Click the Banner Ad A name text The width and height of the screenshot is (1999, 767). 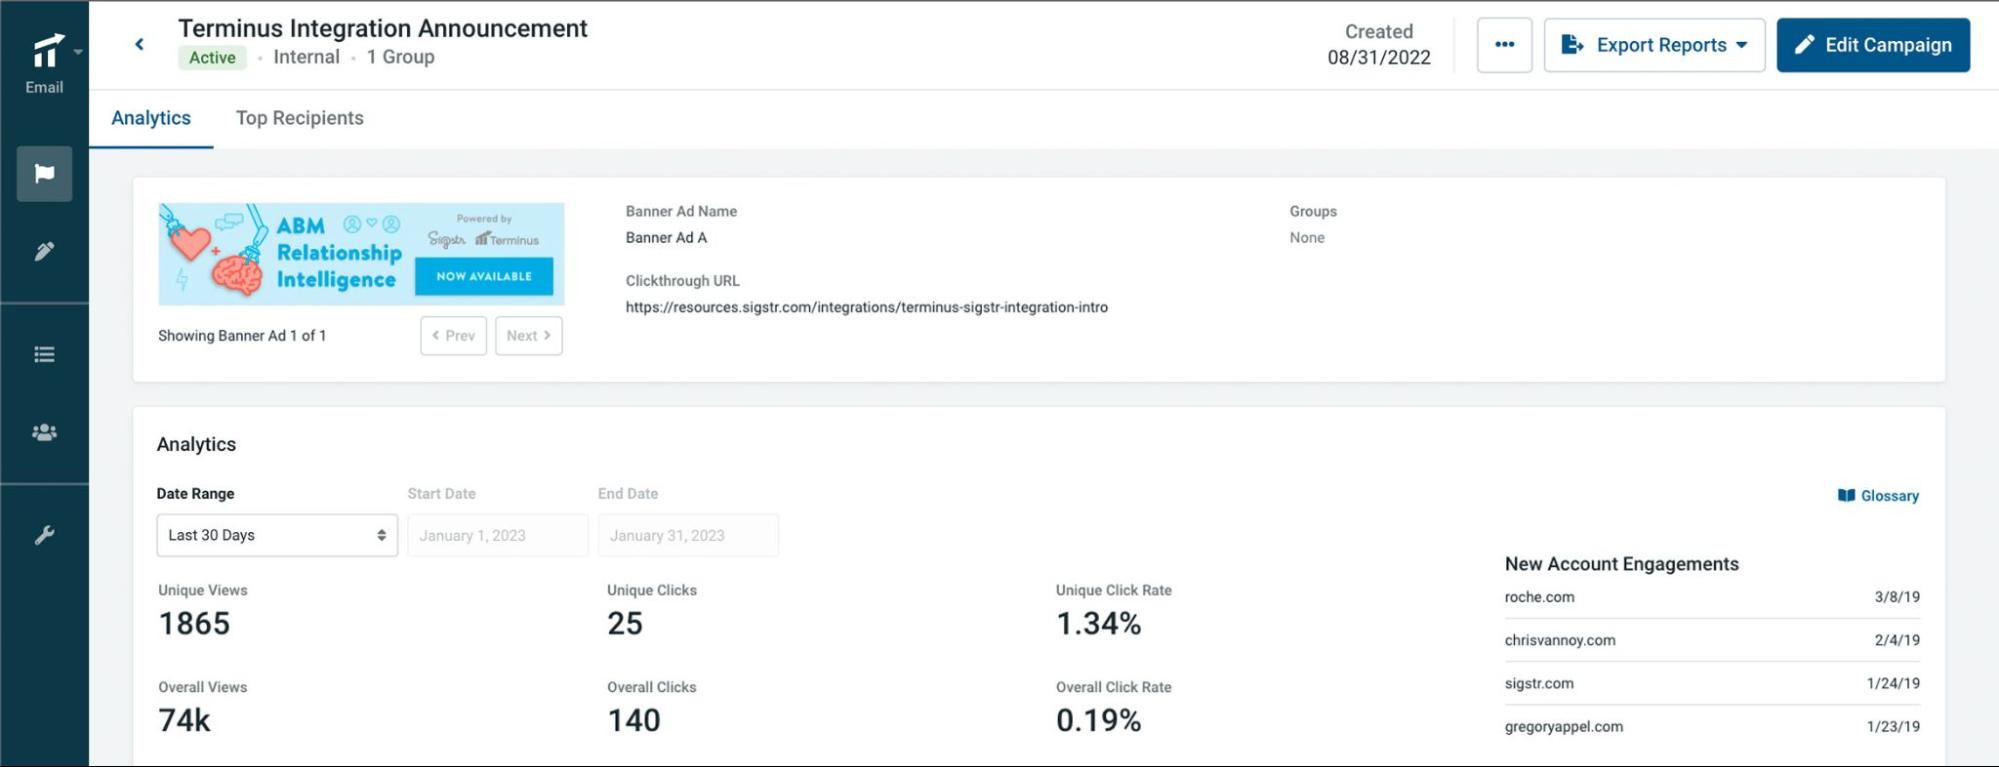tap(666, 237)
